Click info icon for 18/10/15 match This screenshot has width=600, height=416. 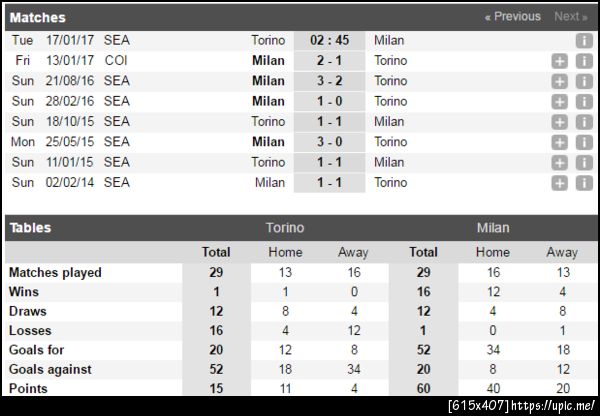point(583,122)
